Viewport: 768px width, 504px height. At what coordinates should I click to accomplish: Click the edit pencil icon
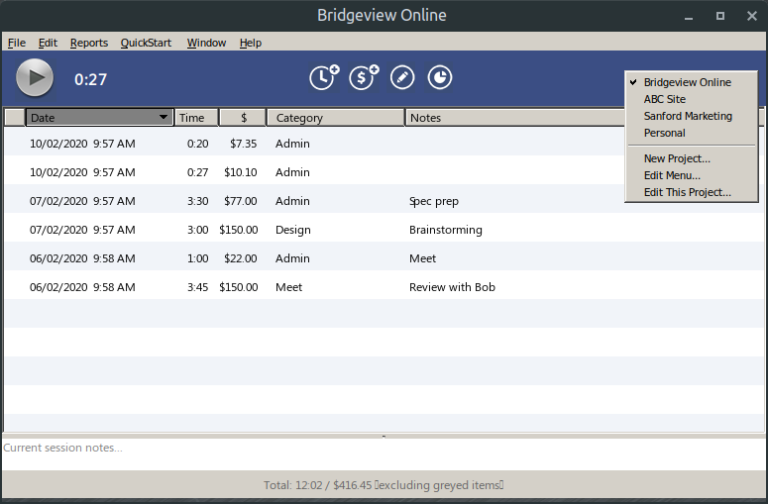(x=402, y=78)
